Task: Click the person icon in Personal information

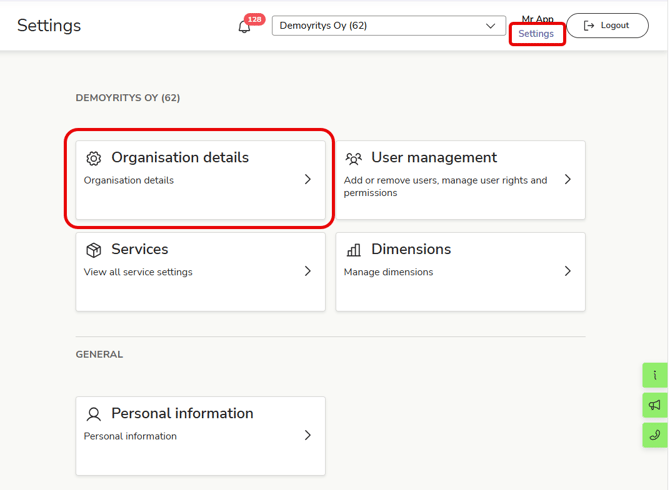Action: point(94,414)
